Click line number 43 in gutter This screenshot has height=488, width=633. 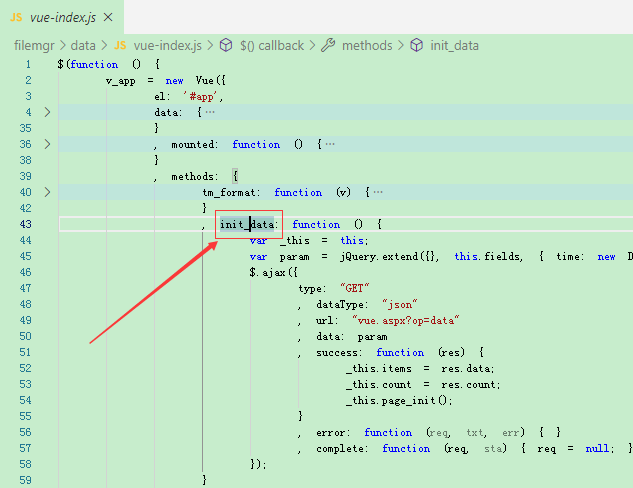pyautogui.click(x=25, y=224)
